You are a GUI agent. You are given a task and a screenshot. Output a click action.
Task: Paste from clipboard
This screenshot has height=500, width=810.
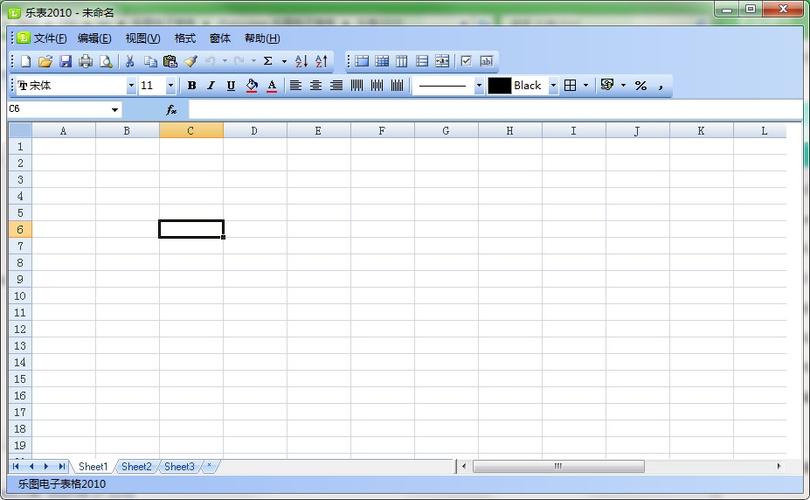(x=170, y=61)
